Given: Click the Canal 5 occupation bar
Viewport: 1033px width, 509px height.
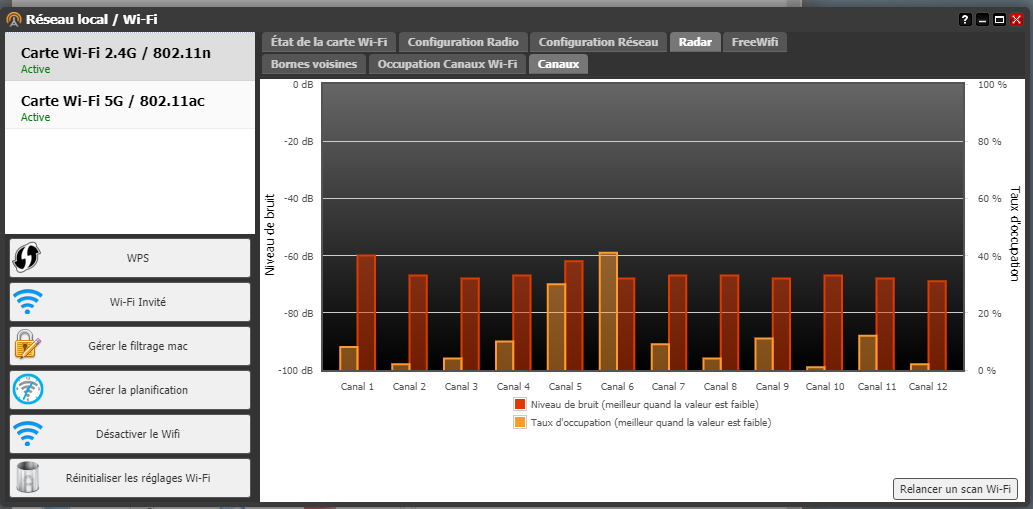Looking at the screenshot, I should pos(556,327).
